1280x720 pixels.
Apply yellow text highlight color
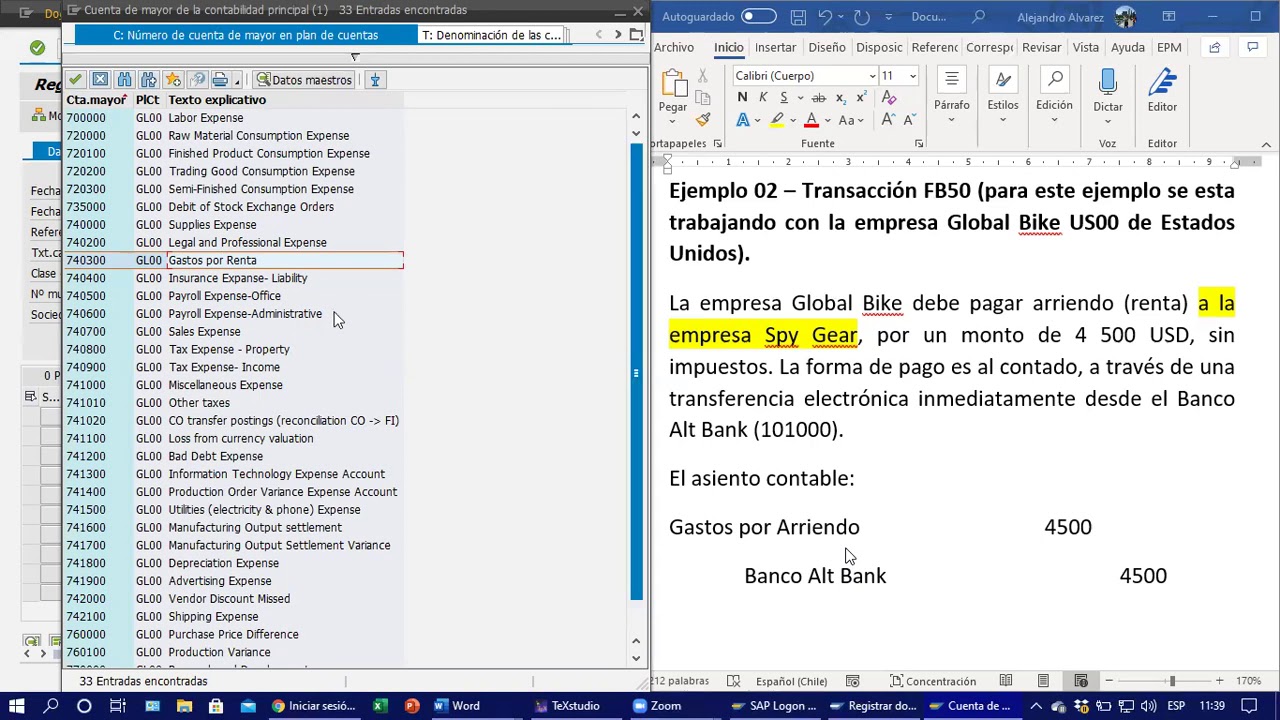pyautogui.click(x=777, y=120)
